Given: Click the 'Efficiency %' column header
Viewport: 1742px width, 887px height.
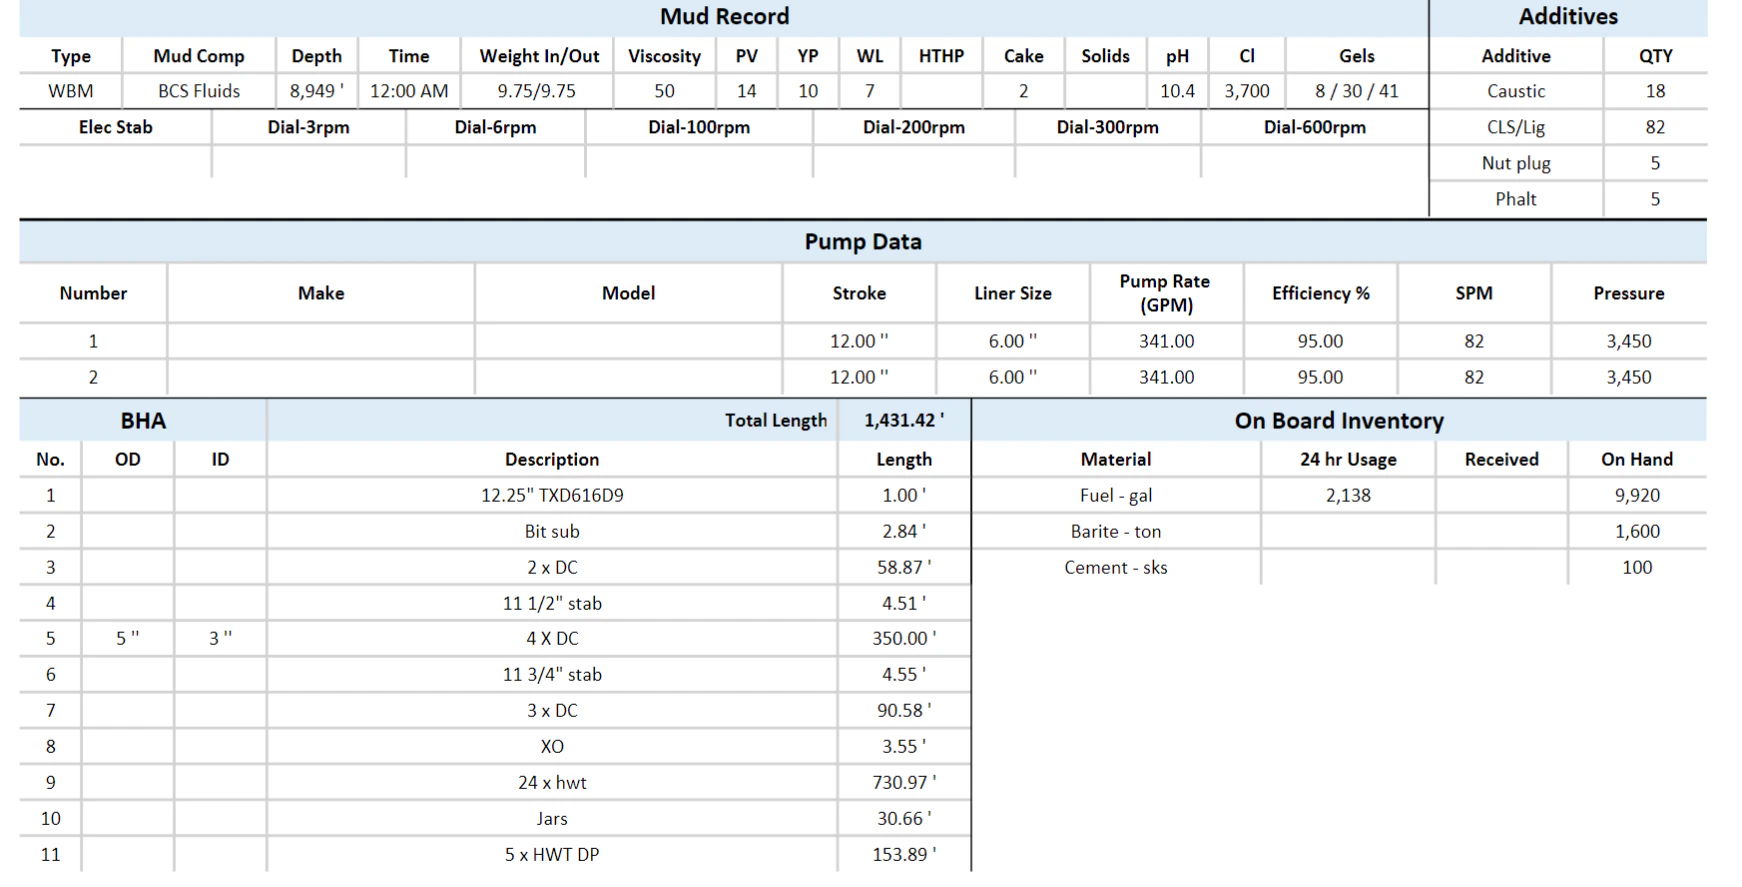Looking at the screenshot, I should (1320, 293).
